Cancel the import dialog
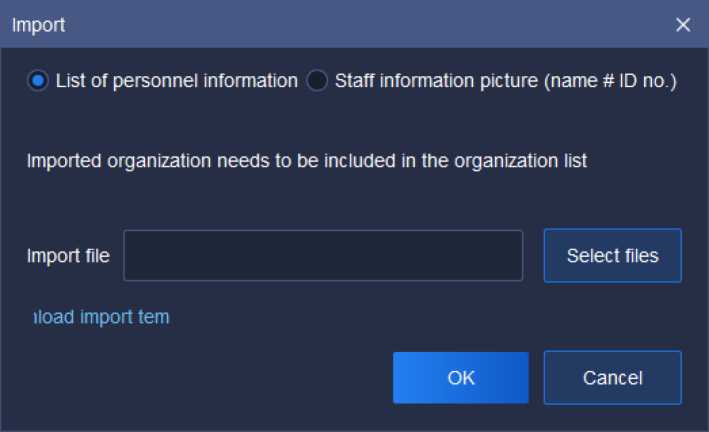This screenshot has width=709, height=432. point(612,377)
